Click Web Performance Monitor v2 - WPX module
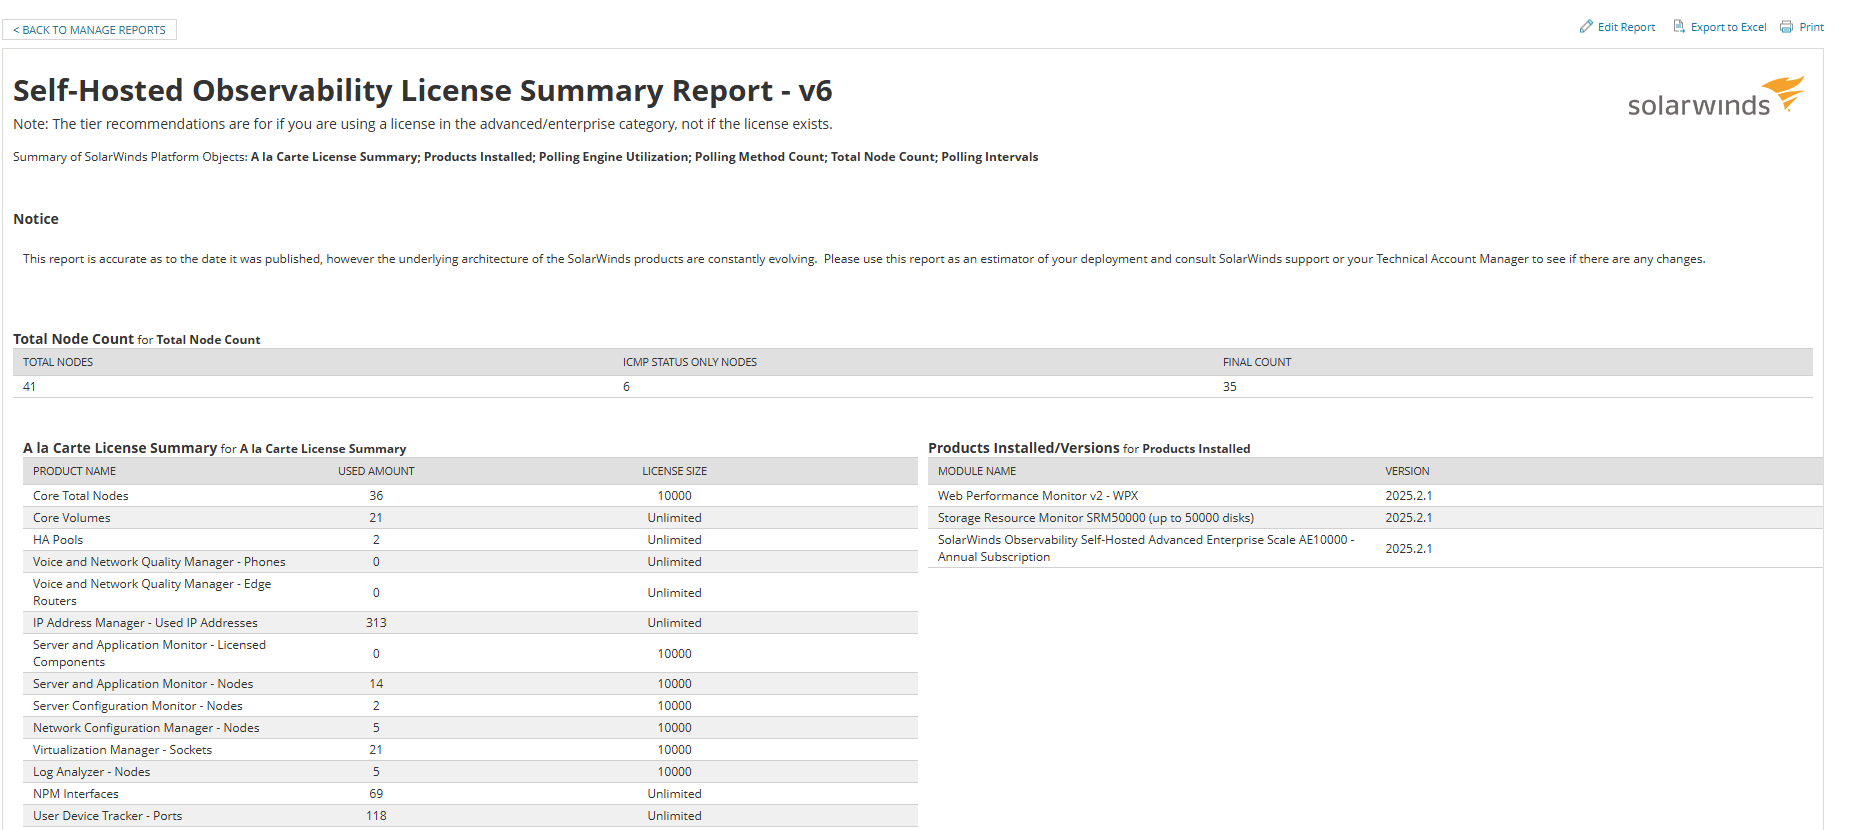The width and height of the screenshot is (1850, 830). coord(1038,496)
